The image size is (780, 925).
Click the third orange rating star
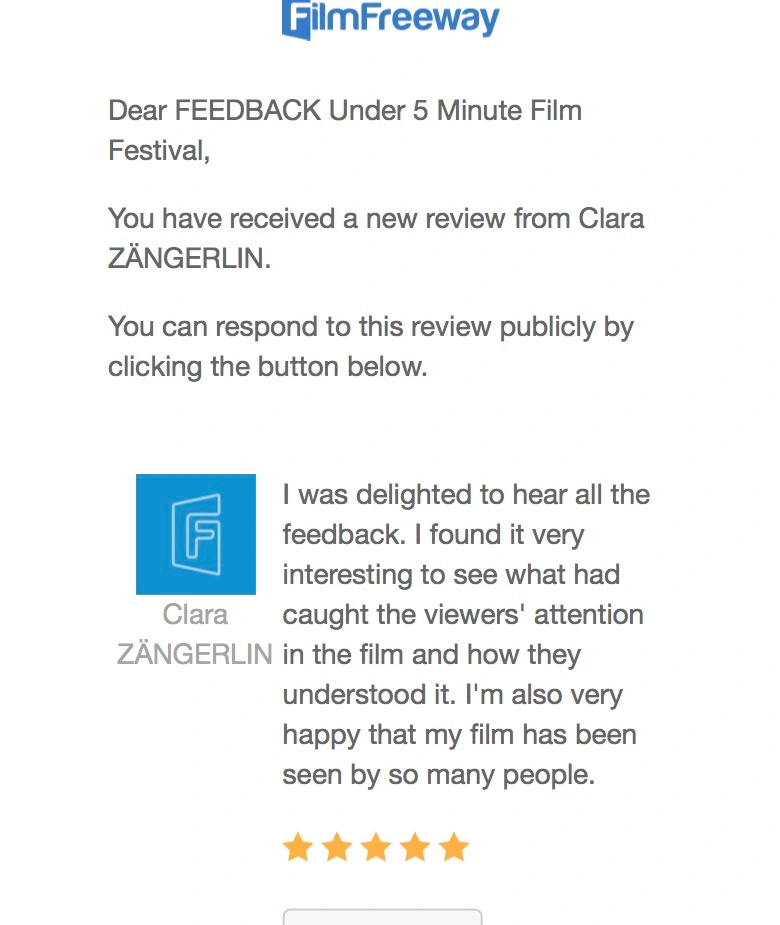[x=376, y=848]
